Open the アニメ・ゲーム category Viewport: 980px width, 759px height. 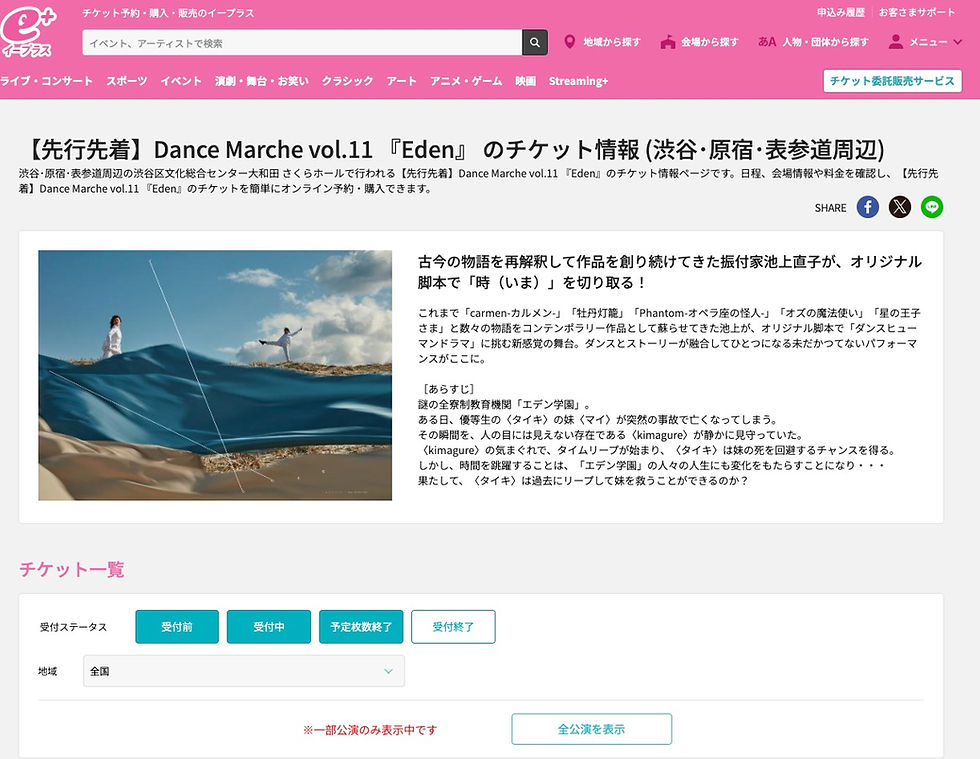click(466, 81)
